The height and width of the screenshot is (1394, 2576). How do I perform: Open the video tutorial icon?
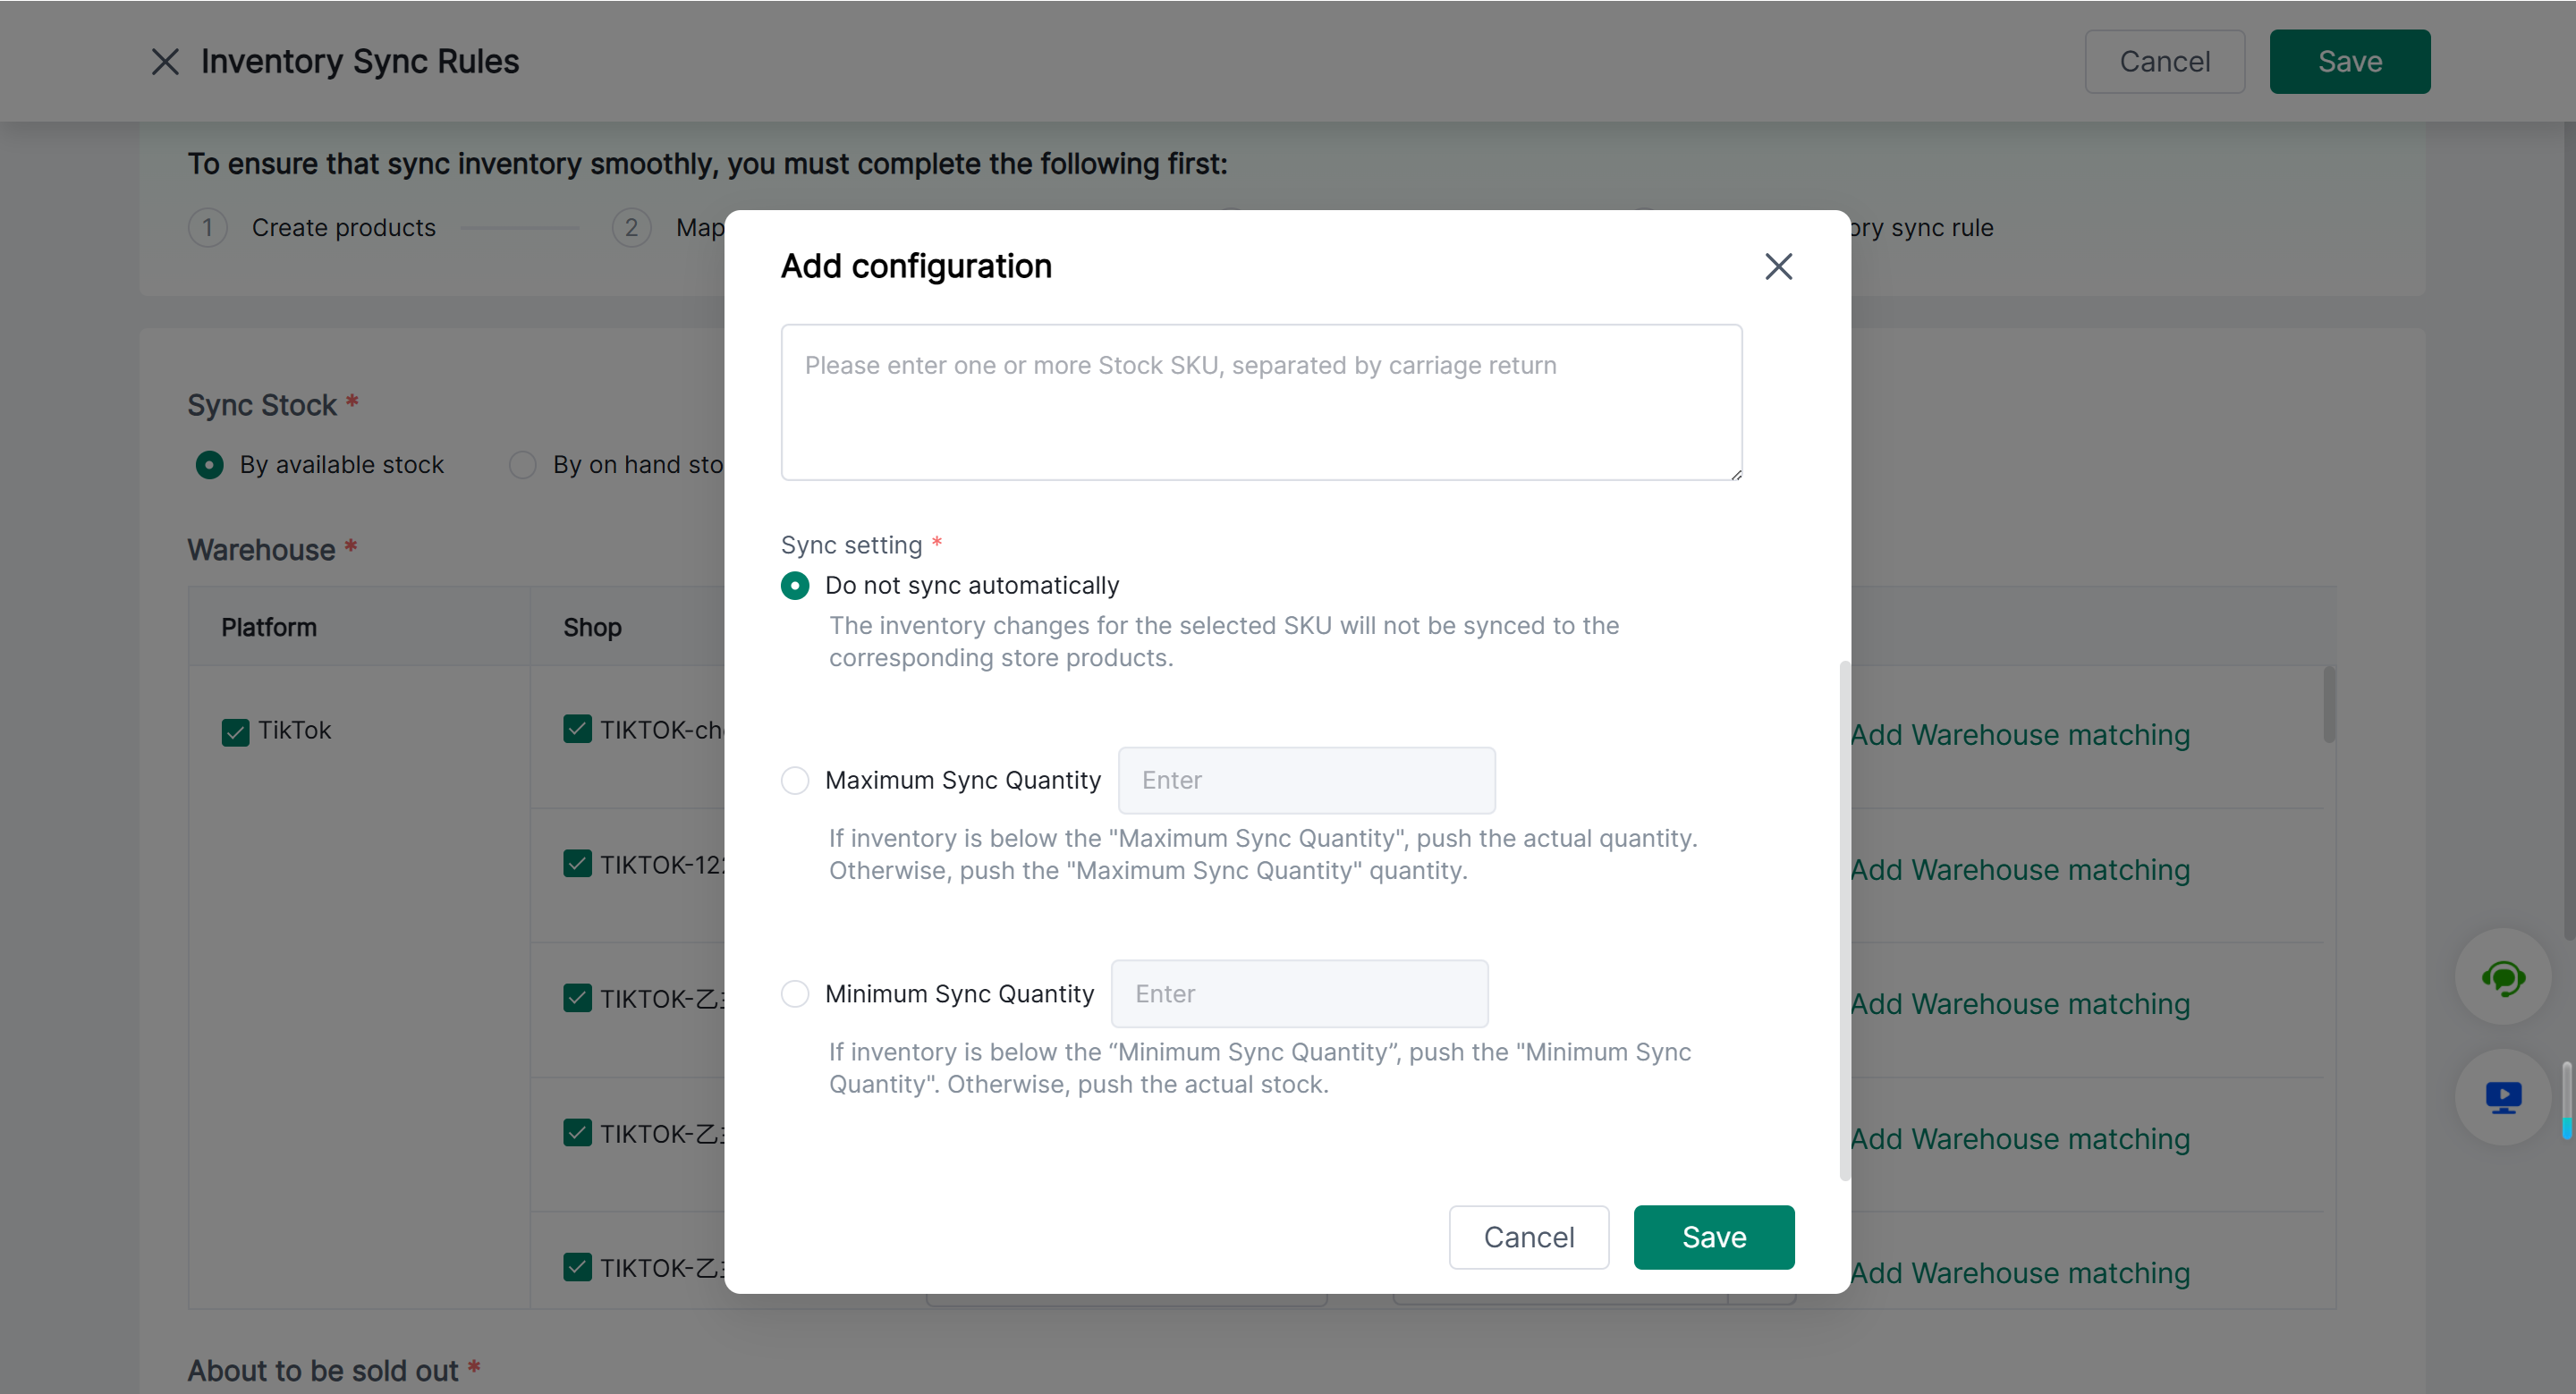(2503, 1097)
